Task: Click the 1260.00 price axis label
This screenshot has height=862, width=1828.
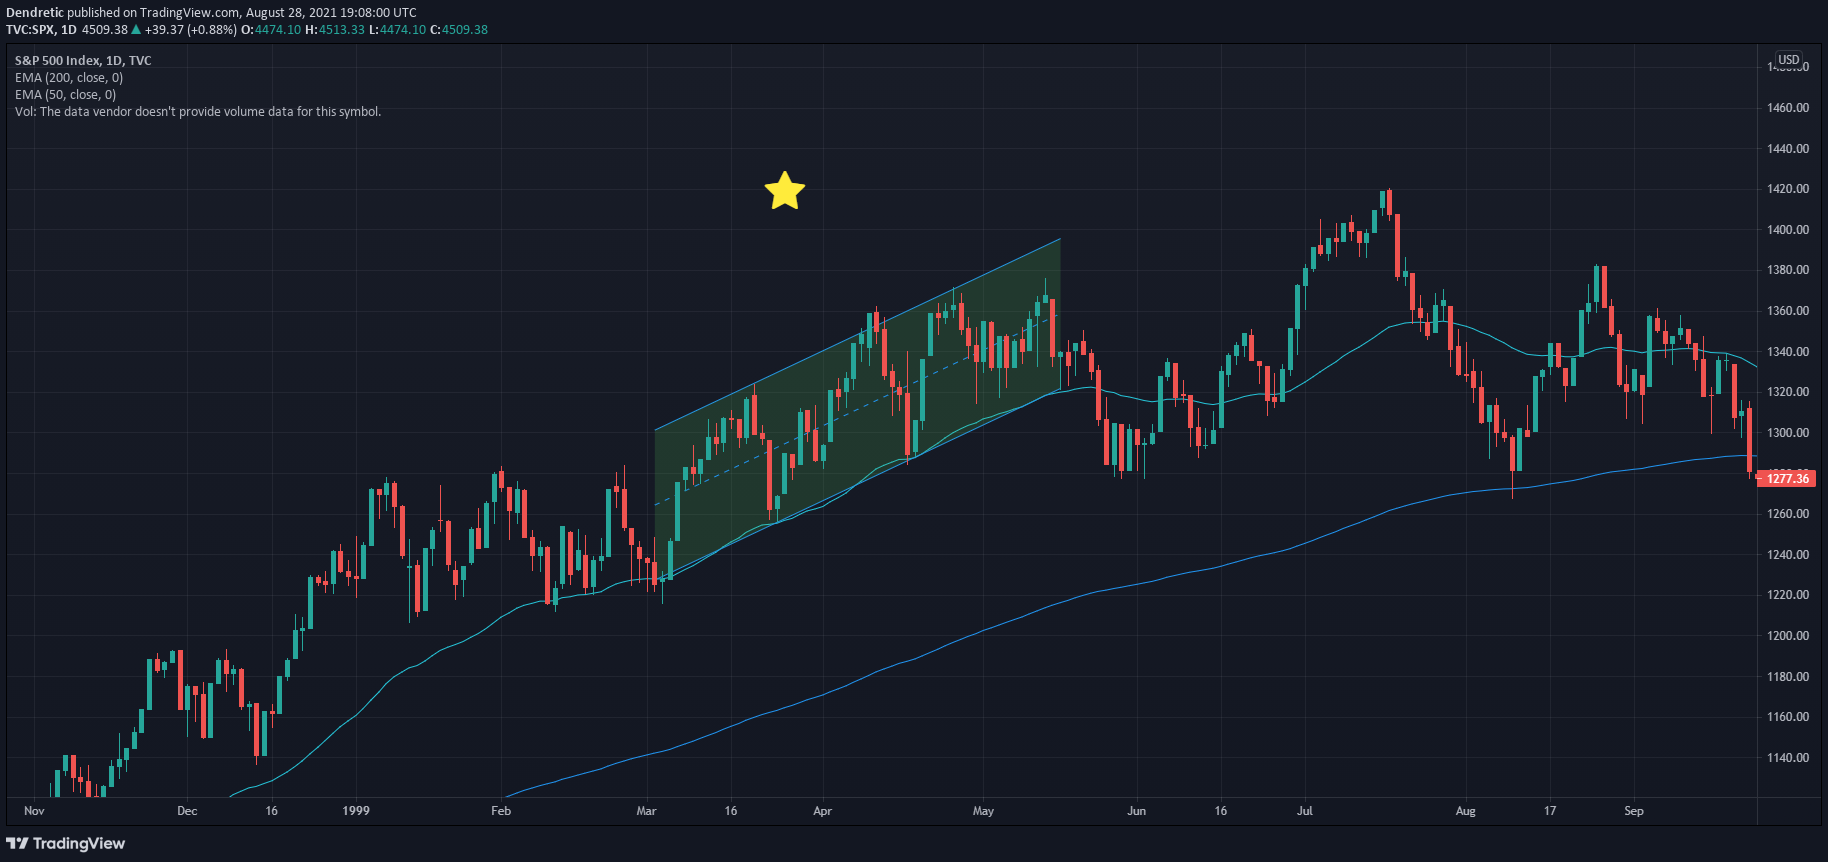Action: coord(1788,514)
